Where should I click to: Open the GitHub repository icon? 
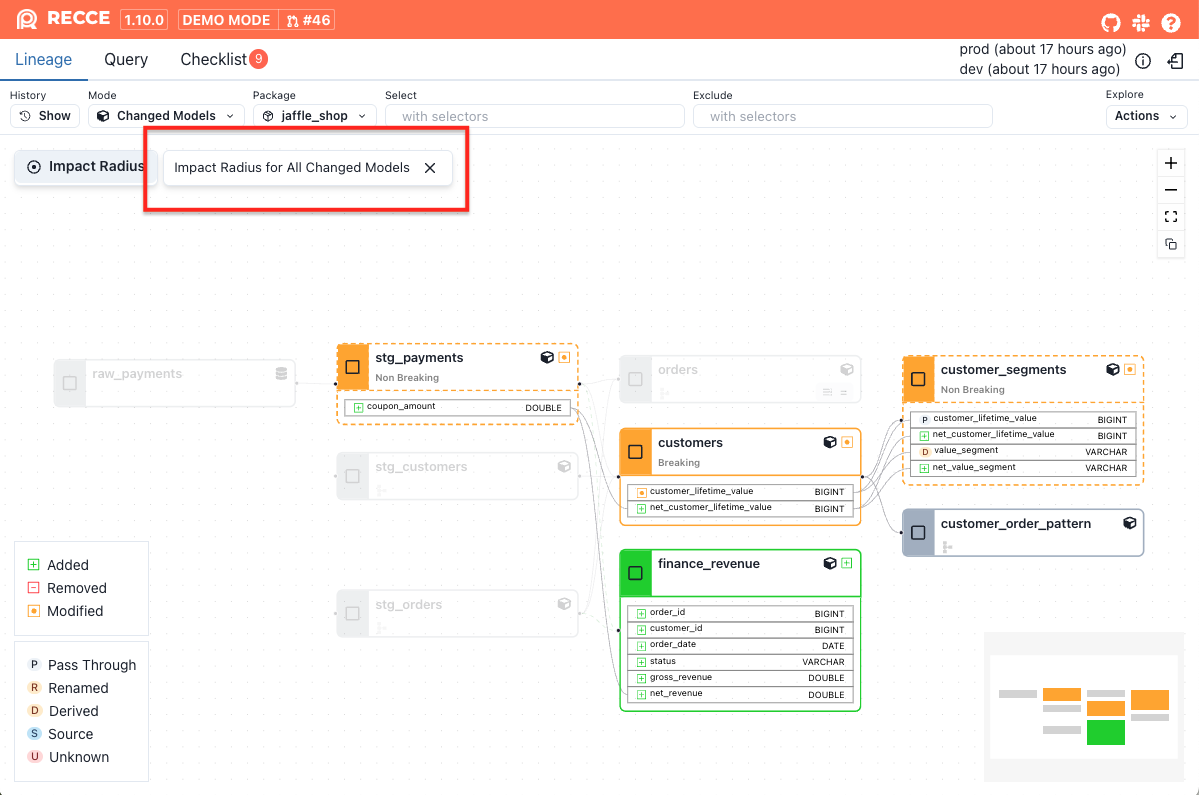coord(1111,21)
